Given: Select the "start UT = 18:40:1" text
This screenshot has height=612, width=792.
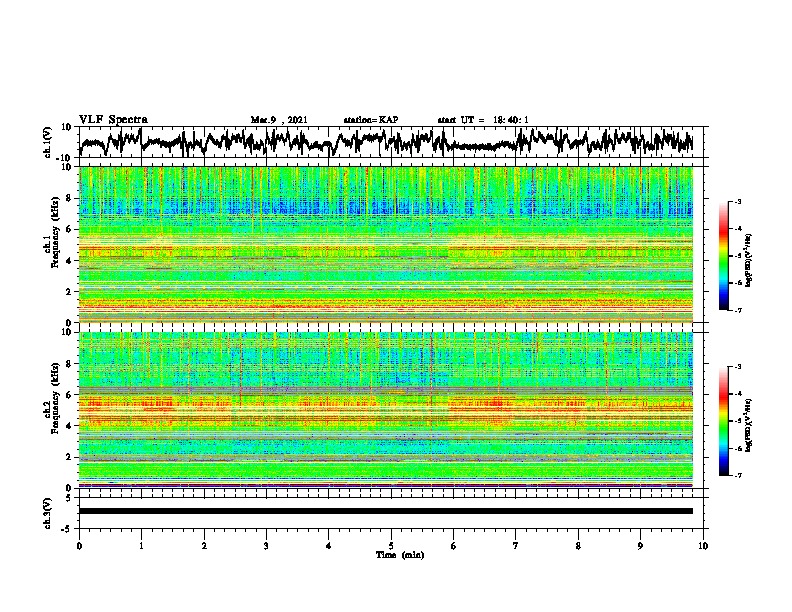Looking at the screenshot, I should point(483,120).
